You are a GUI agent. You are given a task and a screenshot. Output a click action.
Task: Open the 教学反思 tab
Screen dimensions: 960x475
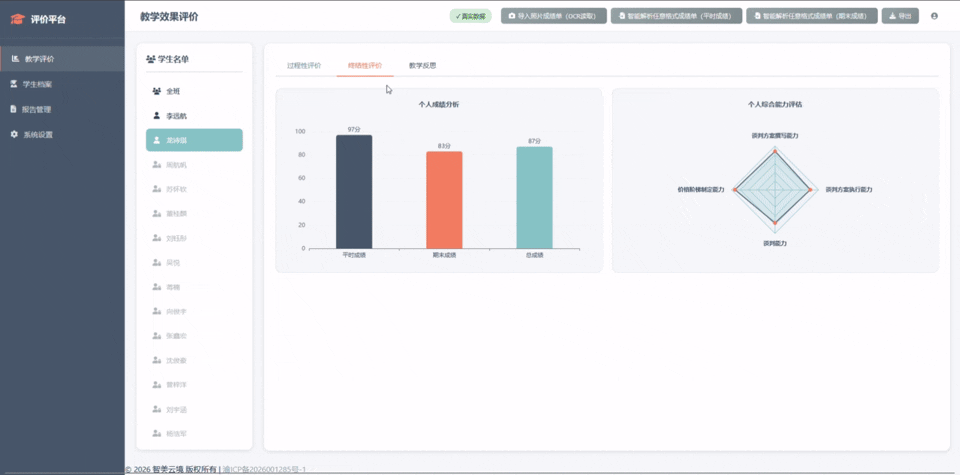(x=422, y=66)
